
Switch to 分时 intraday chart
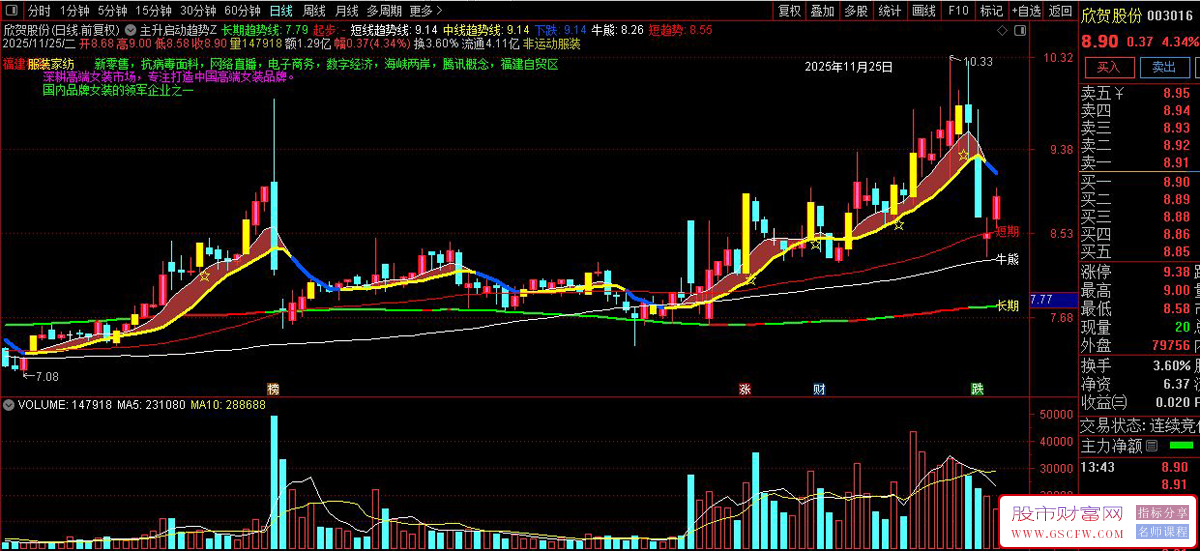[40, 11]
